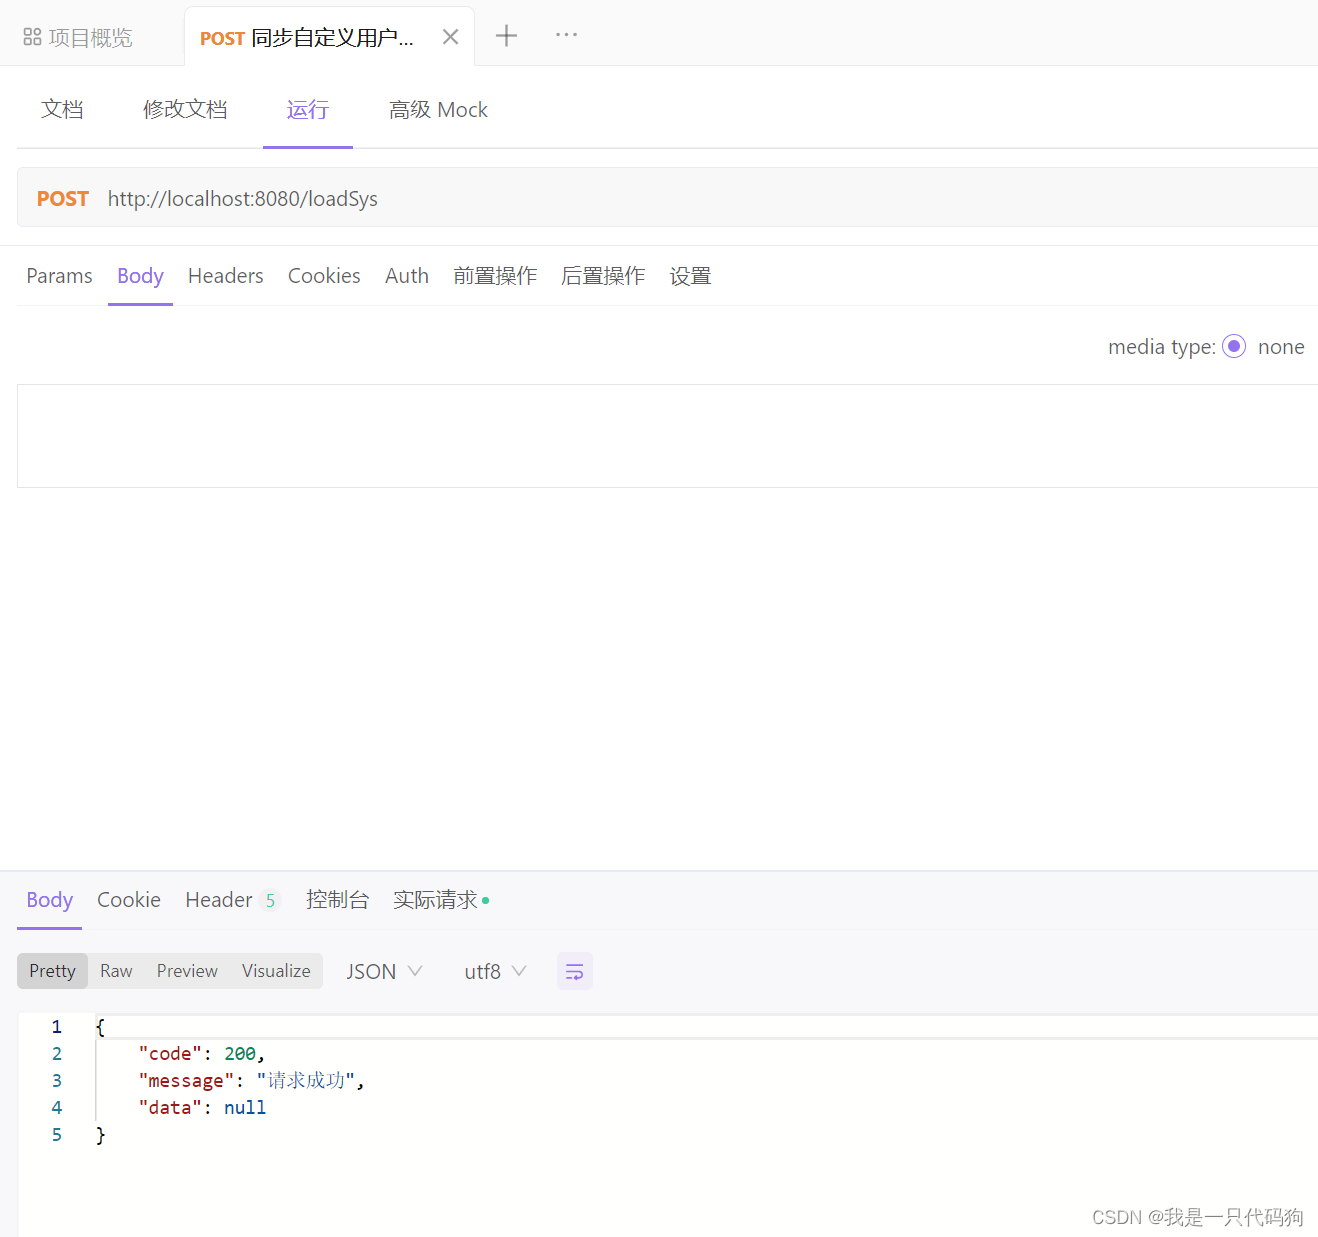Toggle word wrap in response viewer

574,970
